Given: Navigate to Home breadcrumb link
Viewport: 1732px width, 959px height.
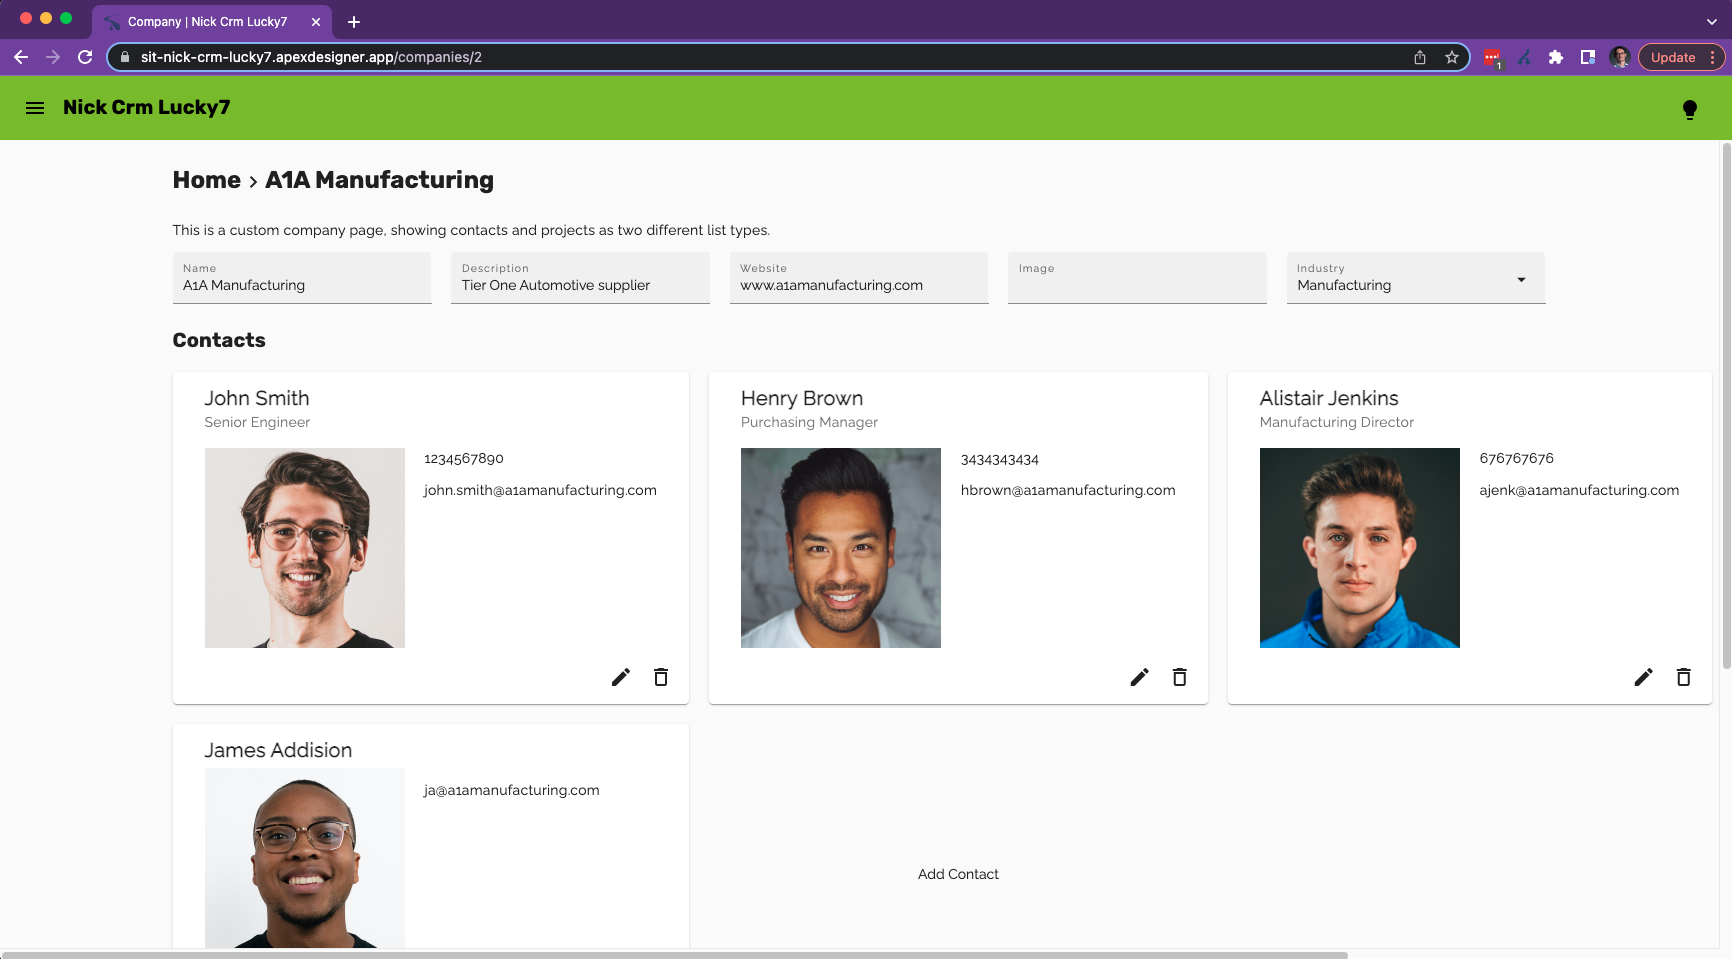Looking at the screenshot, I should tap(207, 180).
